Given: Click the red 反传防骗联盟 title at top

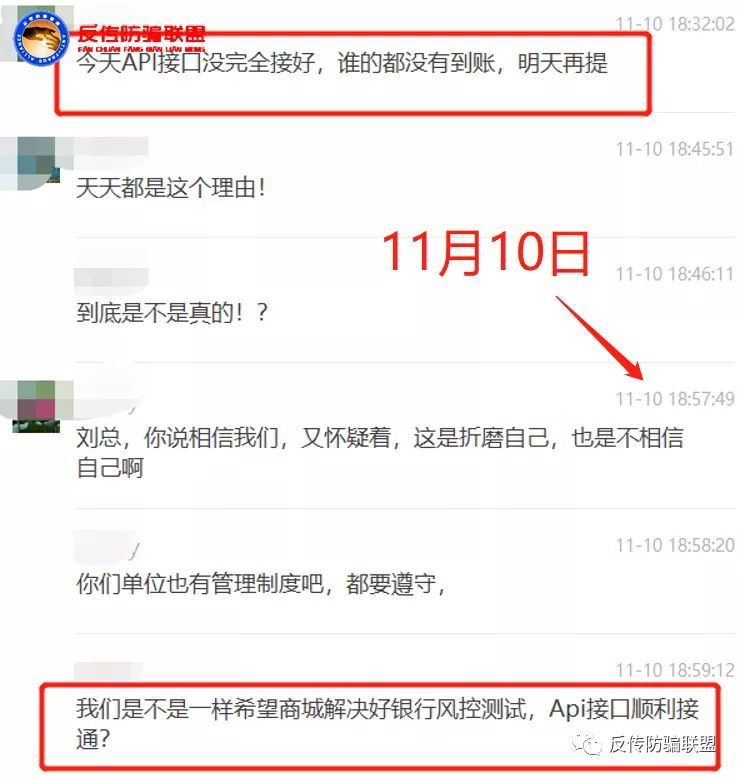Looking at the screenshot, I should pos(141,34).
